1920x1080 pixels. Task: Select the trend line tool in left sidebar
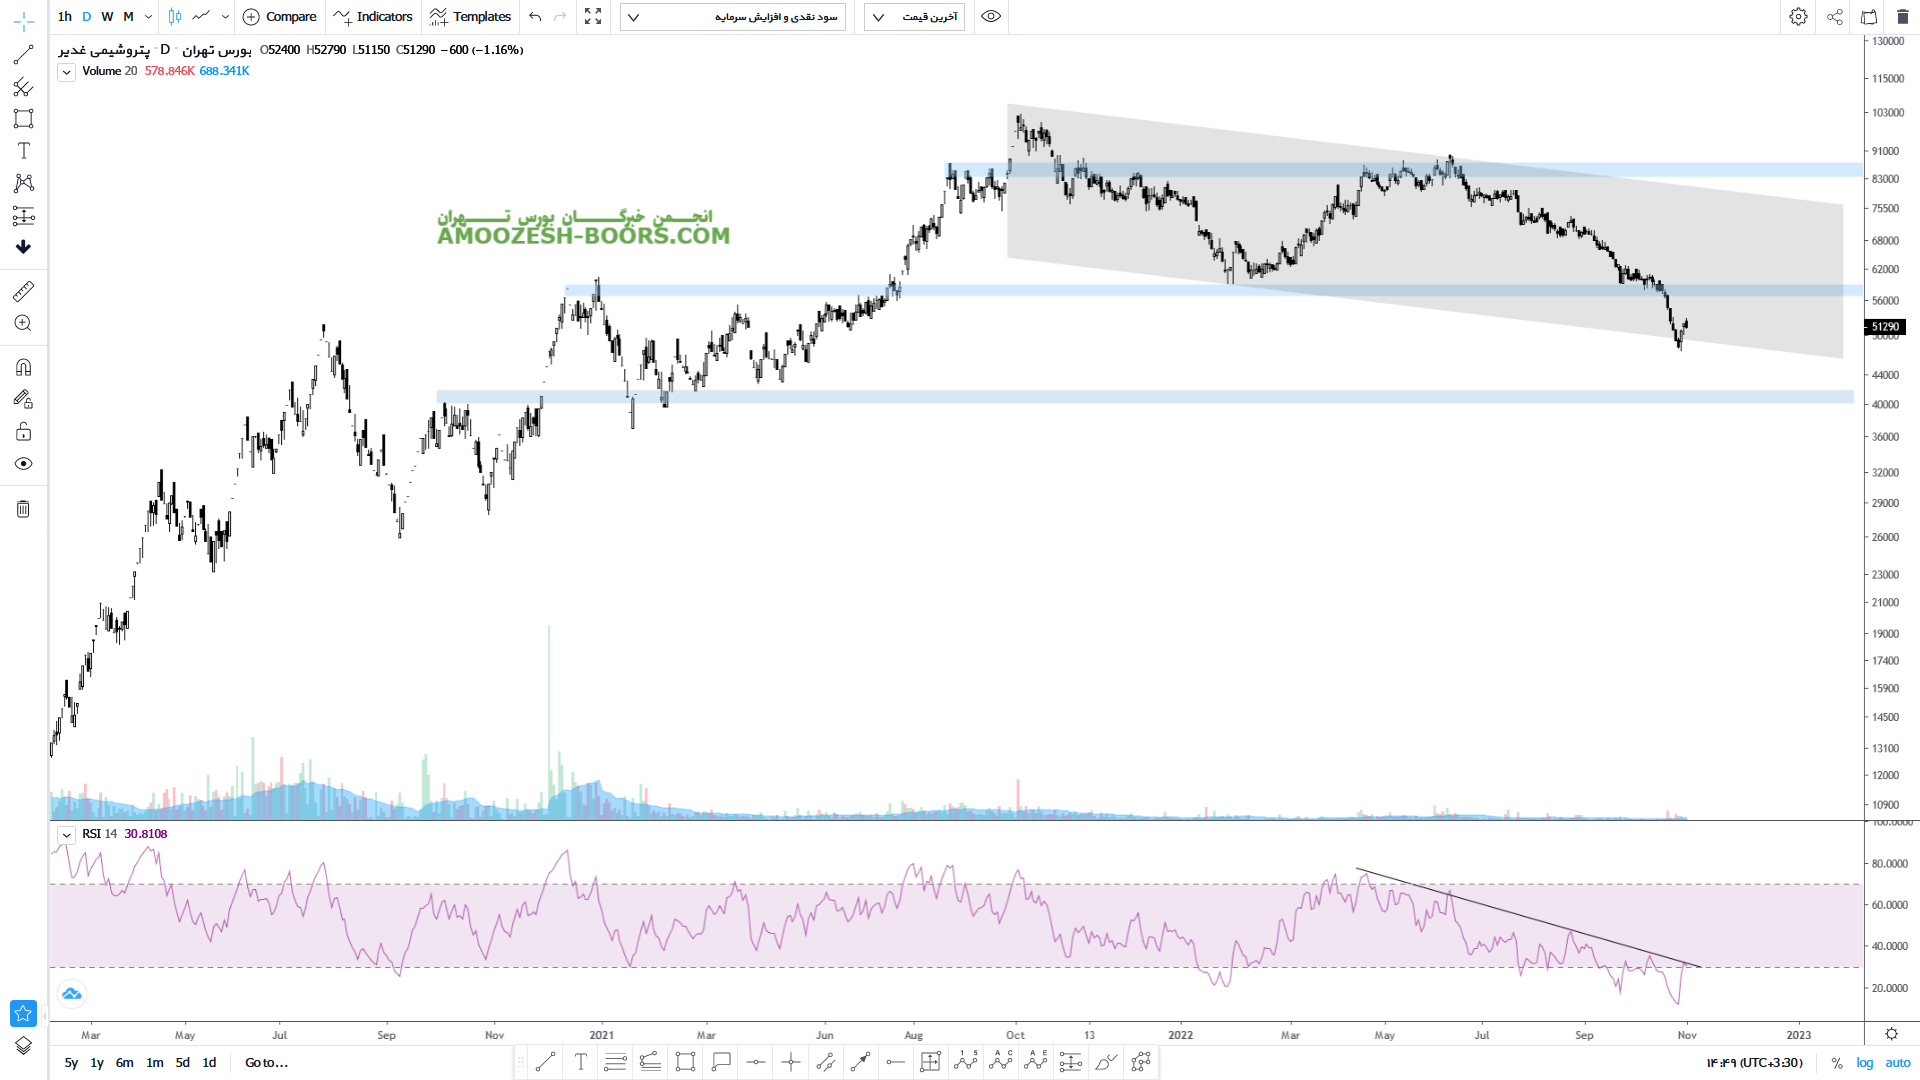coord(23,55)
